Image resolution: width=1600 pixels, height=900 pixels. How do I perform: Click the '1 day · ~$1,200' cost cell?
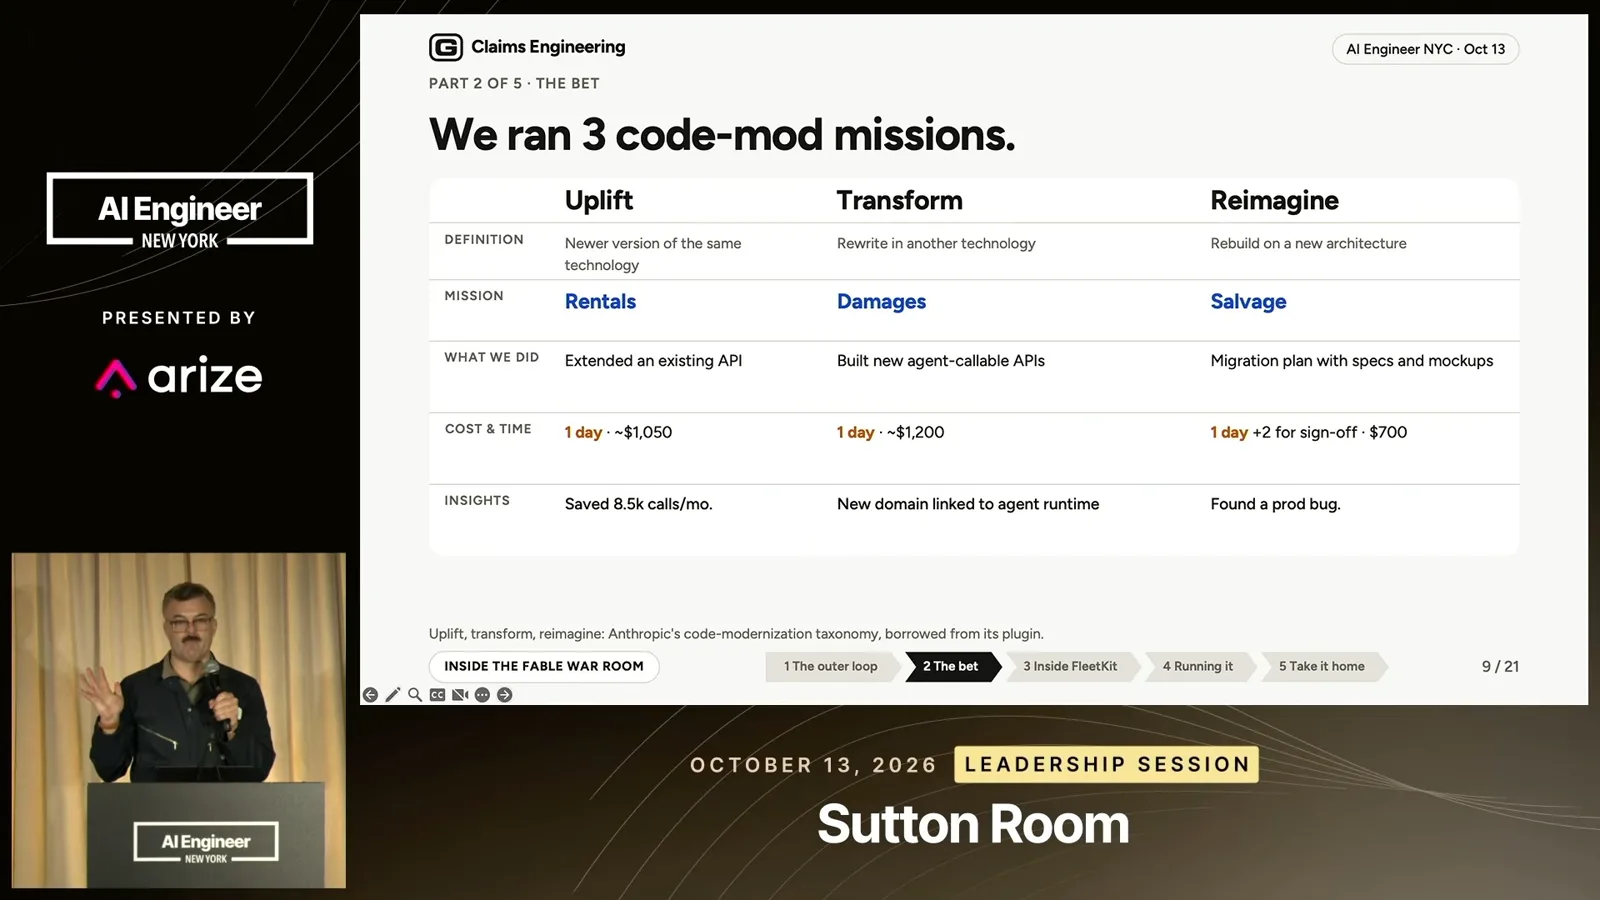tap(890, 432)
